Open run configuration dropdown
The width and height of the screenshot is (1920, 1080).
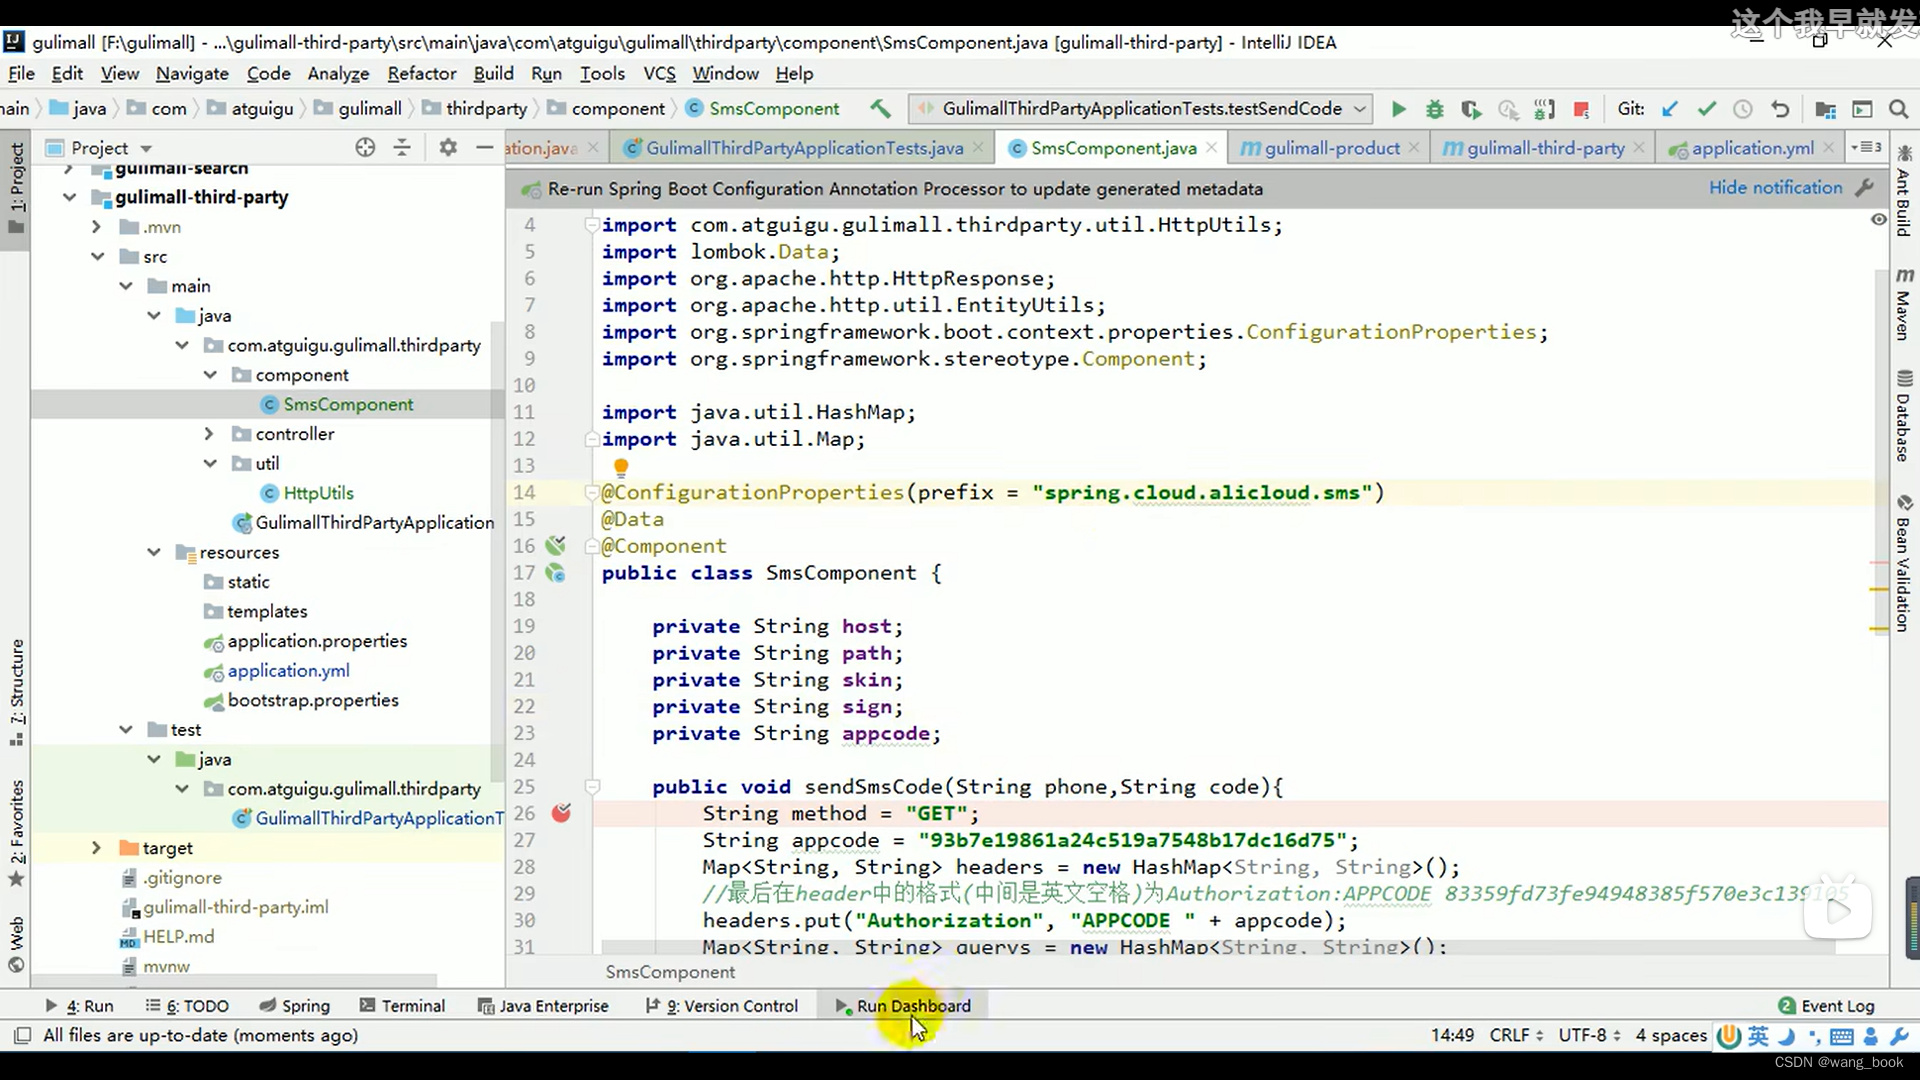pos(1361,108)
